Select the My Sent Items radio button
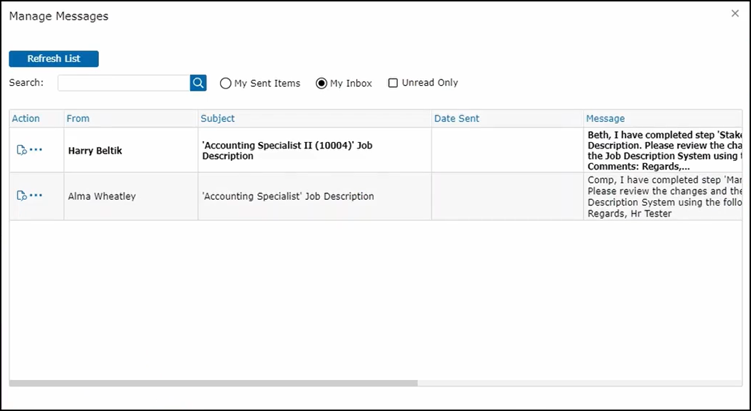Viewport: 751px width, 411px height. [x=226, y=83]
